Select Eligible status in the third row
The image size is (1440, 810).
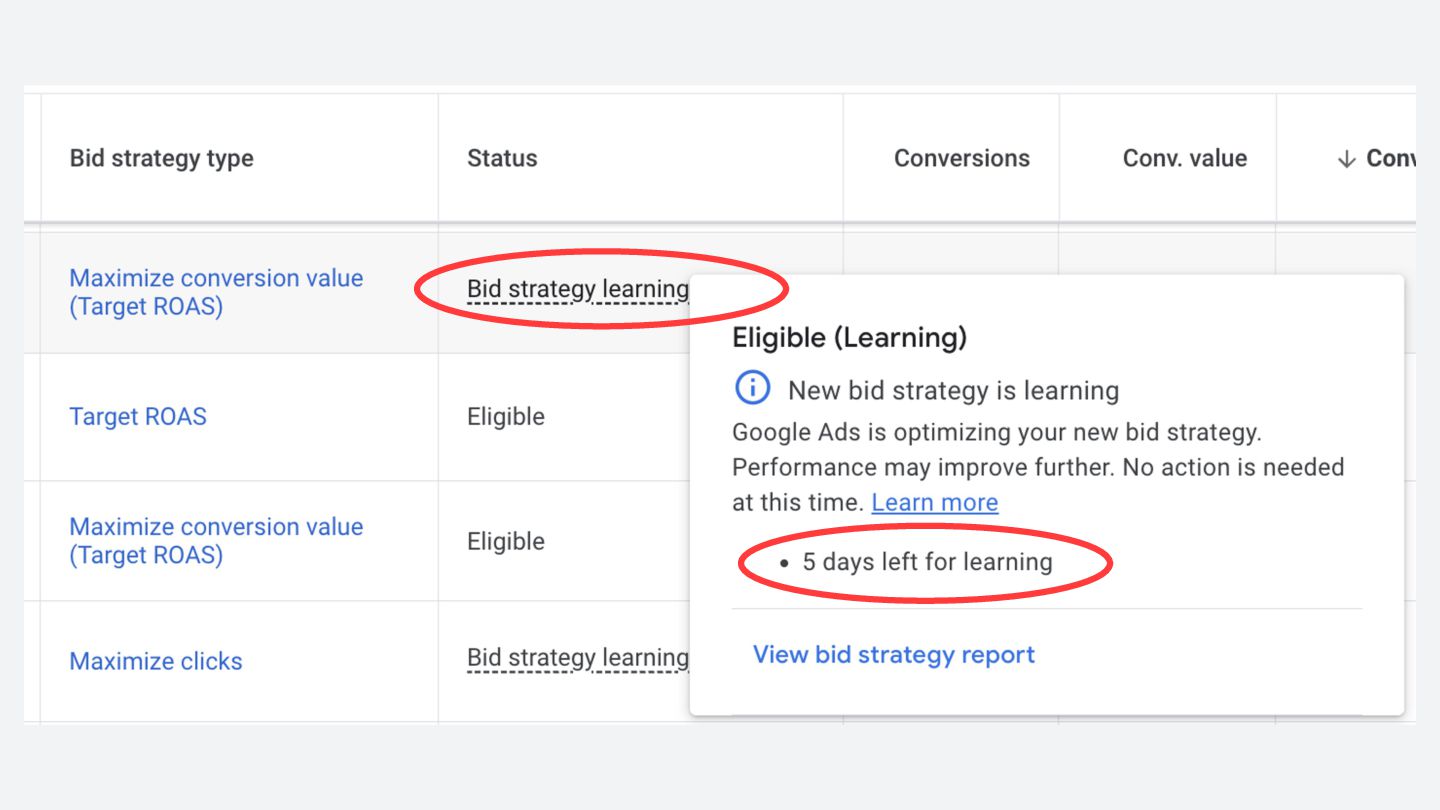point(506,542)
